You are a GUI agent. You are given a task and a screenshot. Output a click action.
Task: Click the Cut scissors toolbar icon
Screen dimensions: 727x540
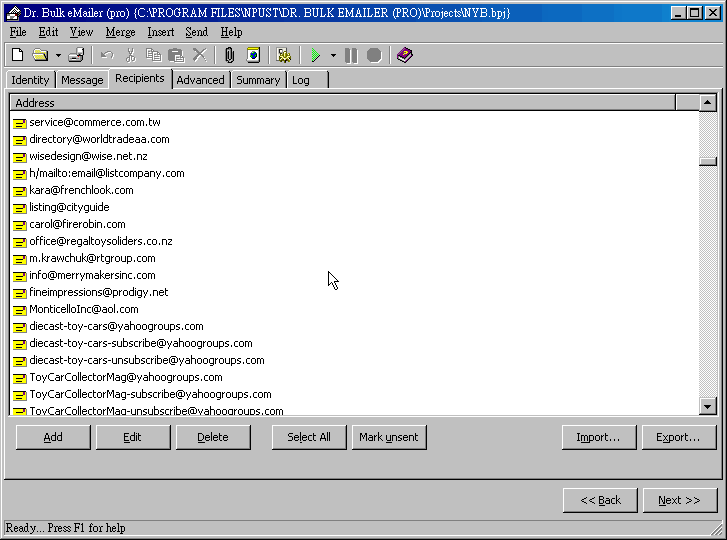[x=131, y=55]
